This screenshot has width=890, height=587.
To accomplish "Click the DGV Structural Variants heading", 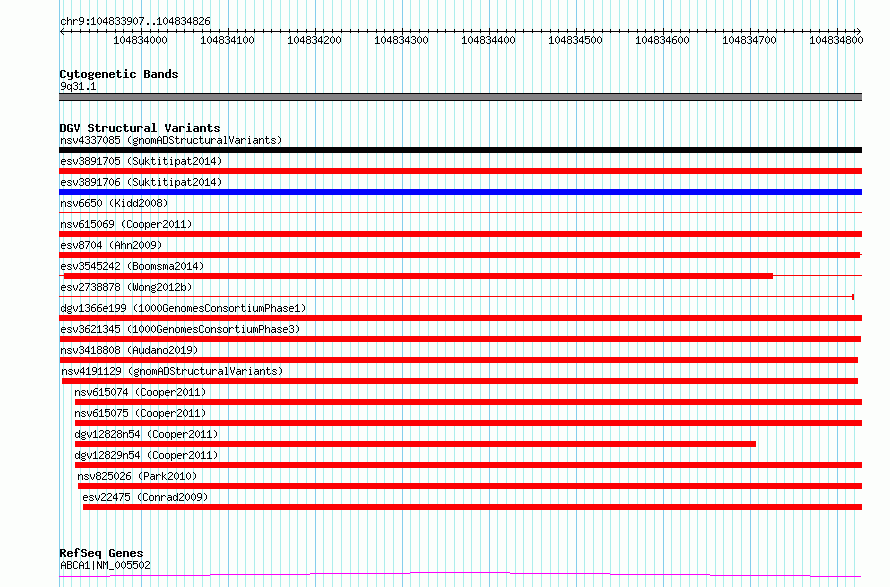I will point(140,128).
